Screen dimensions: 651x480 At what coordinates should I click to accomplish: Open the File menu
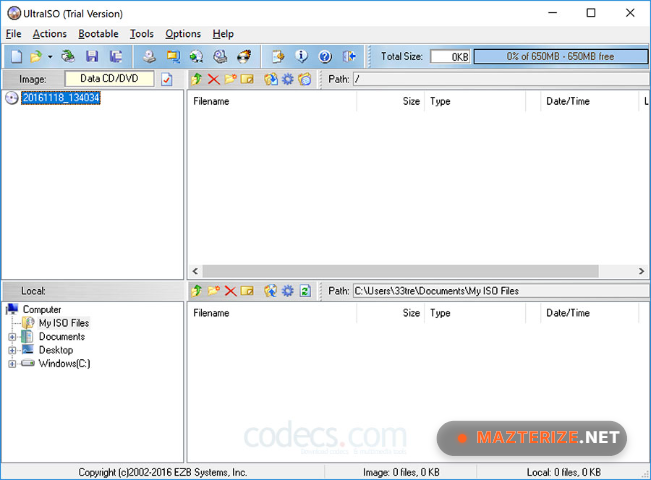click(14, 34)
